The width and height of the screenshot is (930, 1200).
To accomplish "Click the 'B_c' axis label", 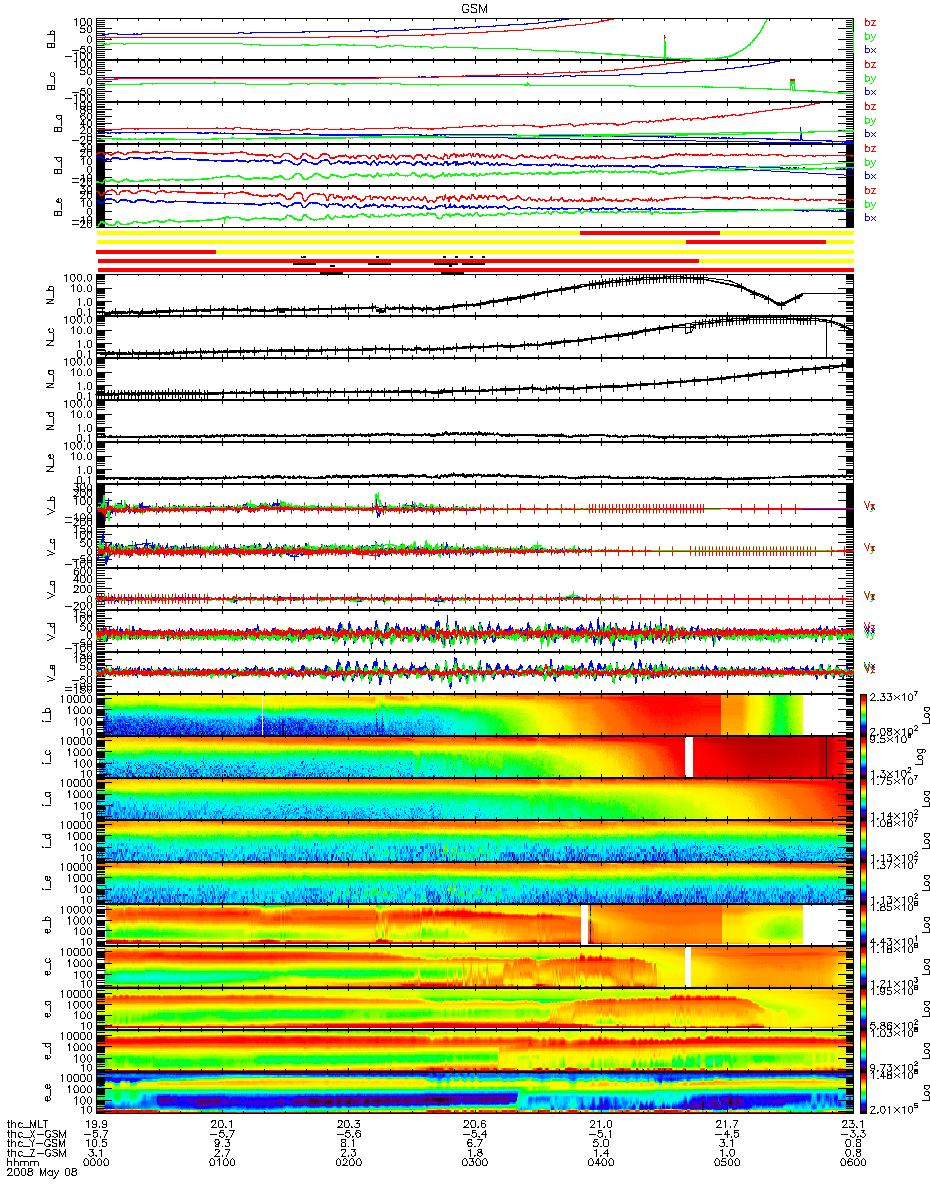I will coord(49,81).
